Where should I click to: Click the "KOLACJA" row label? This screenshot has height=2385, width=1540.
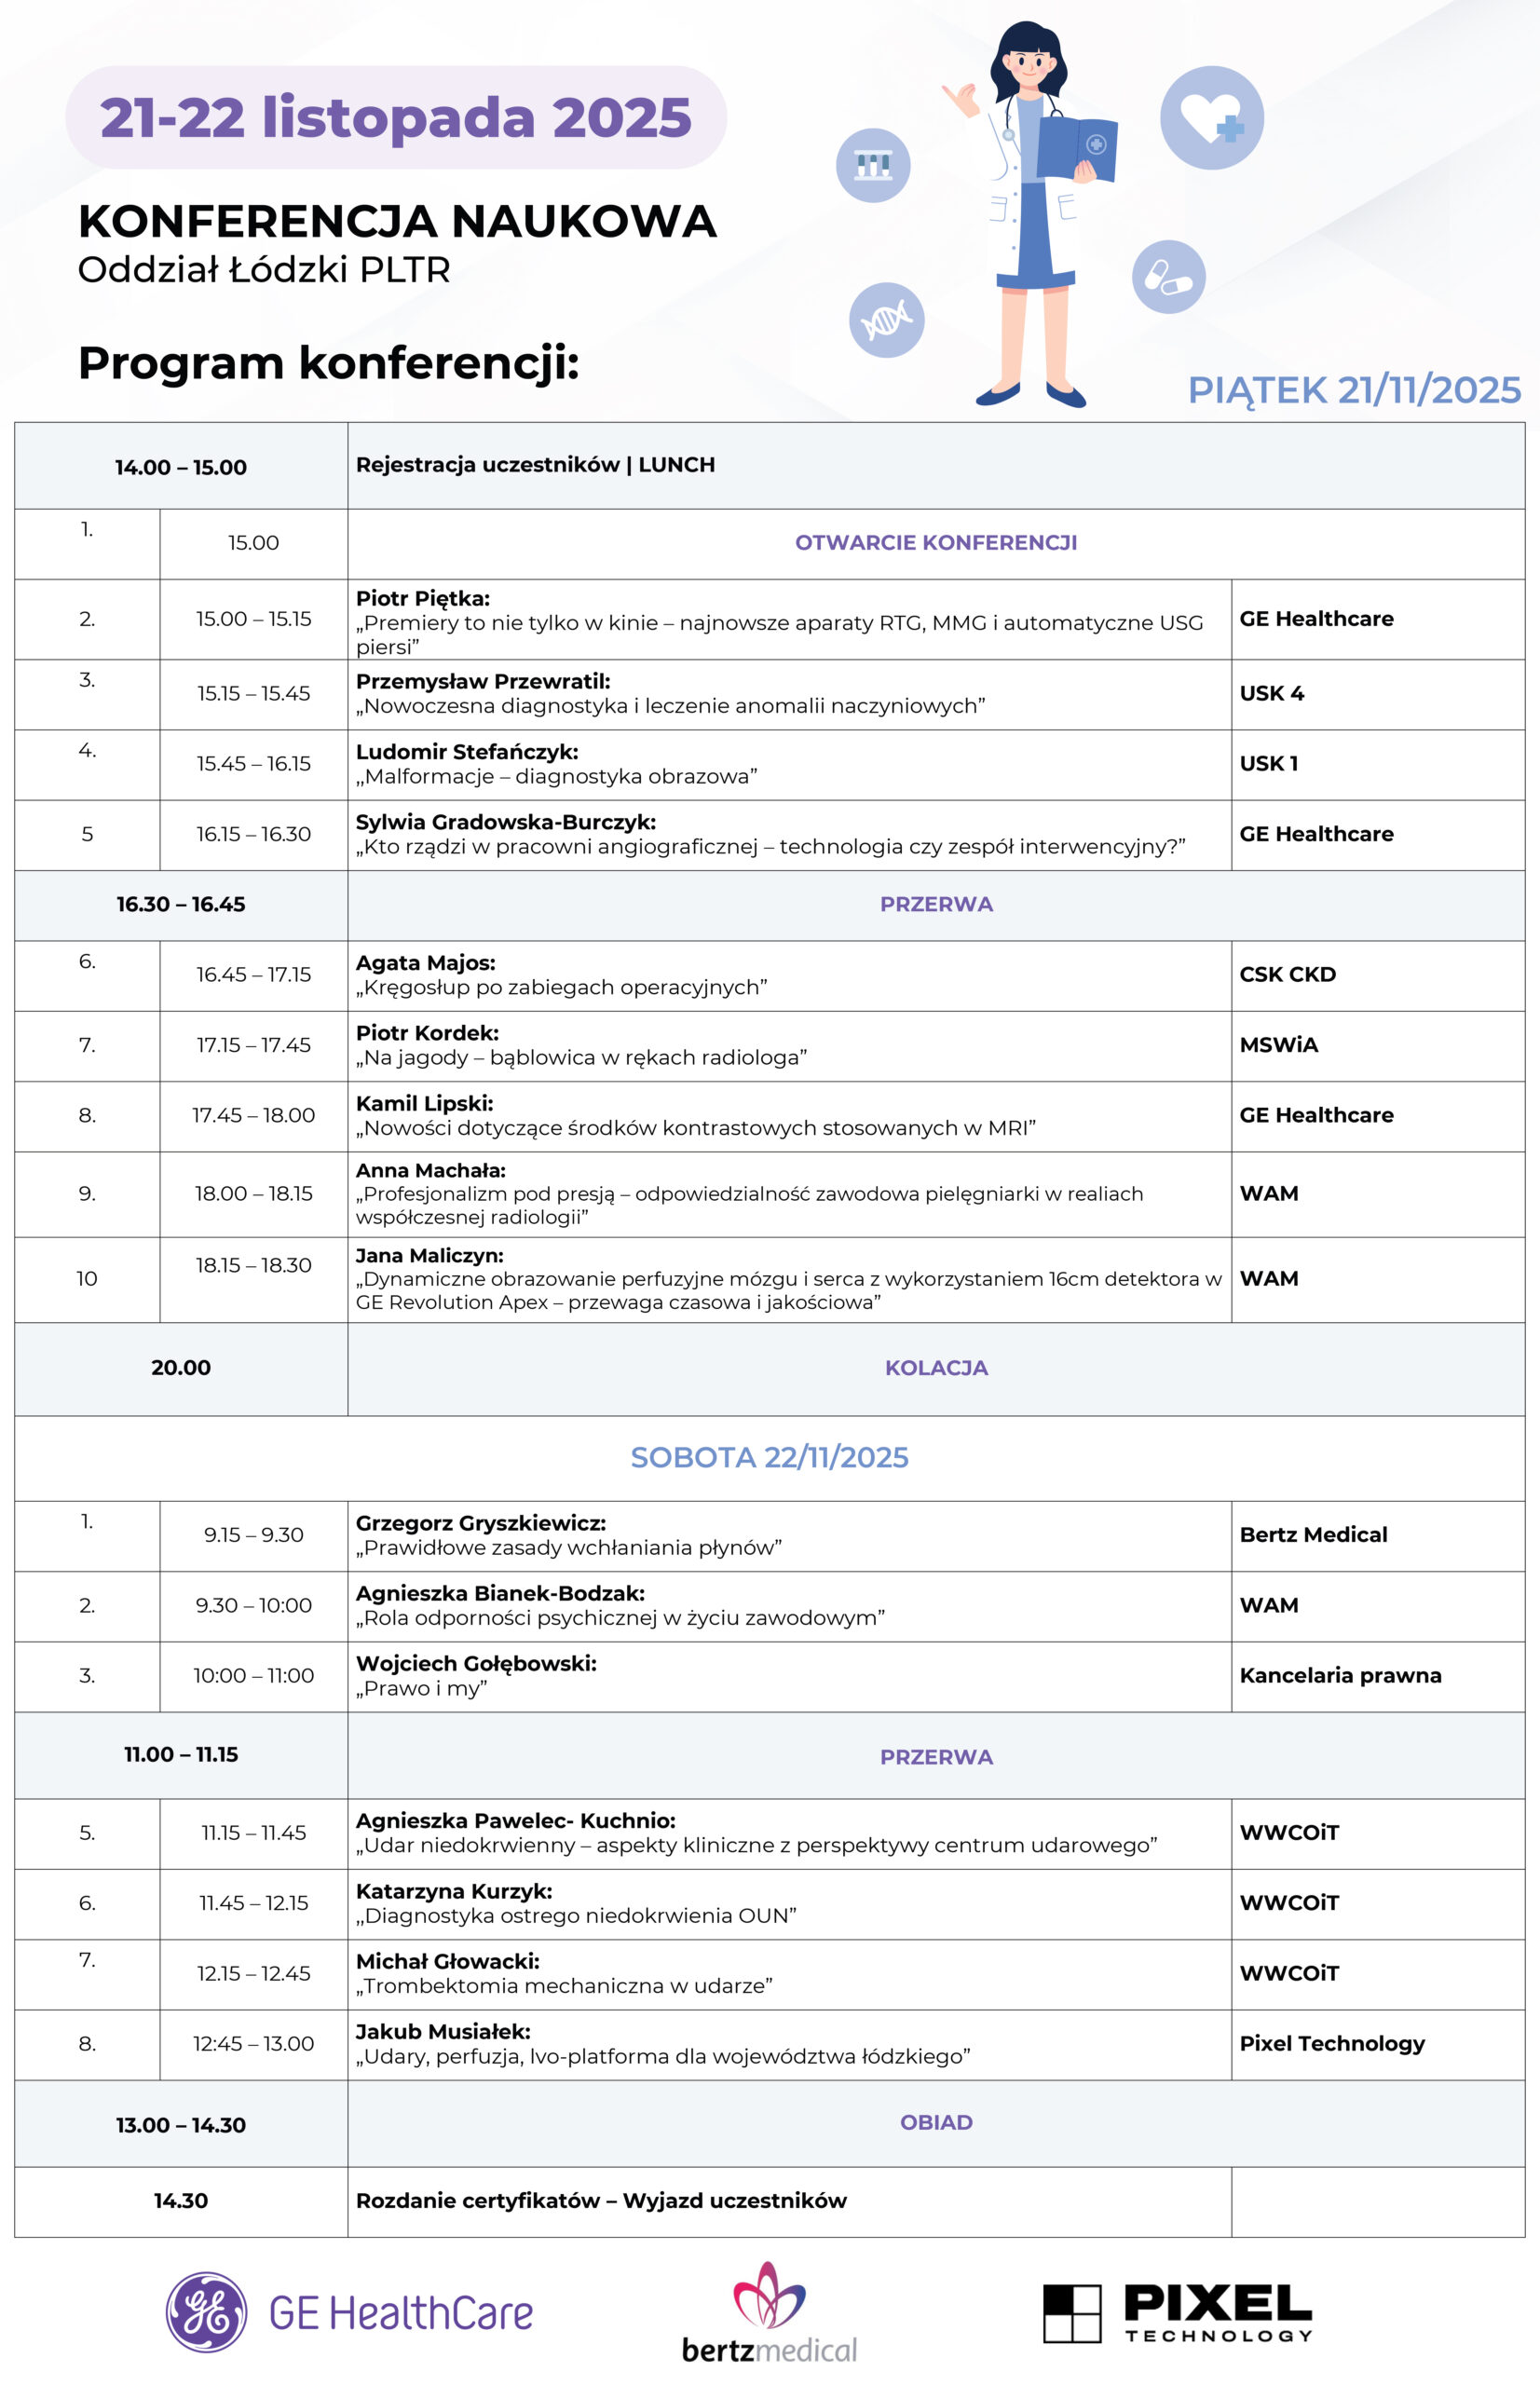[x=936, y=1368]
